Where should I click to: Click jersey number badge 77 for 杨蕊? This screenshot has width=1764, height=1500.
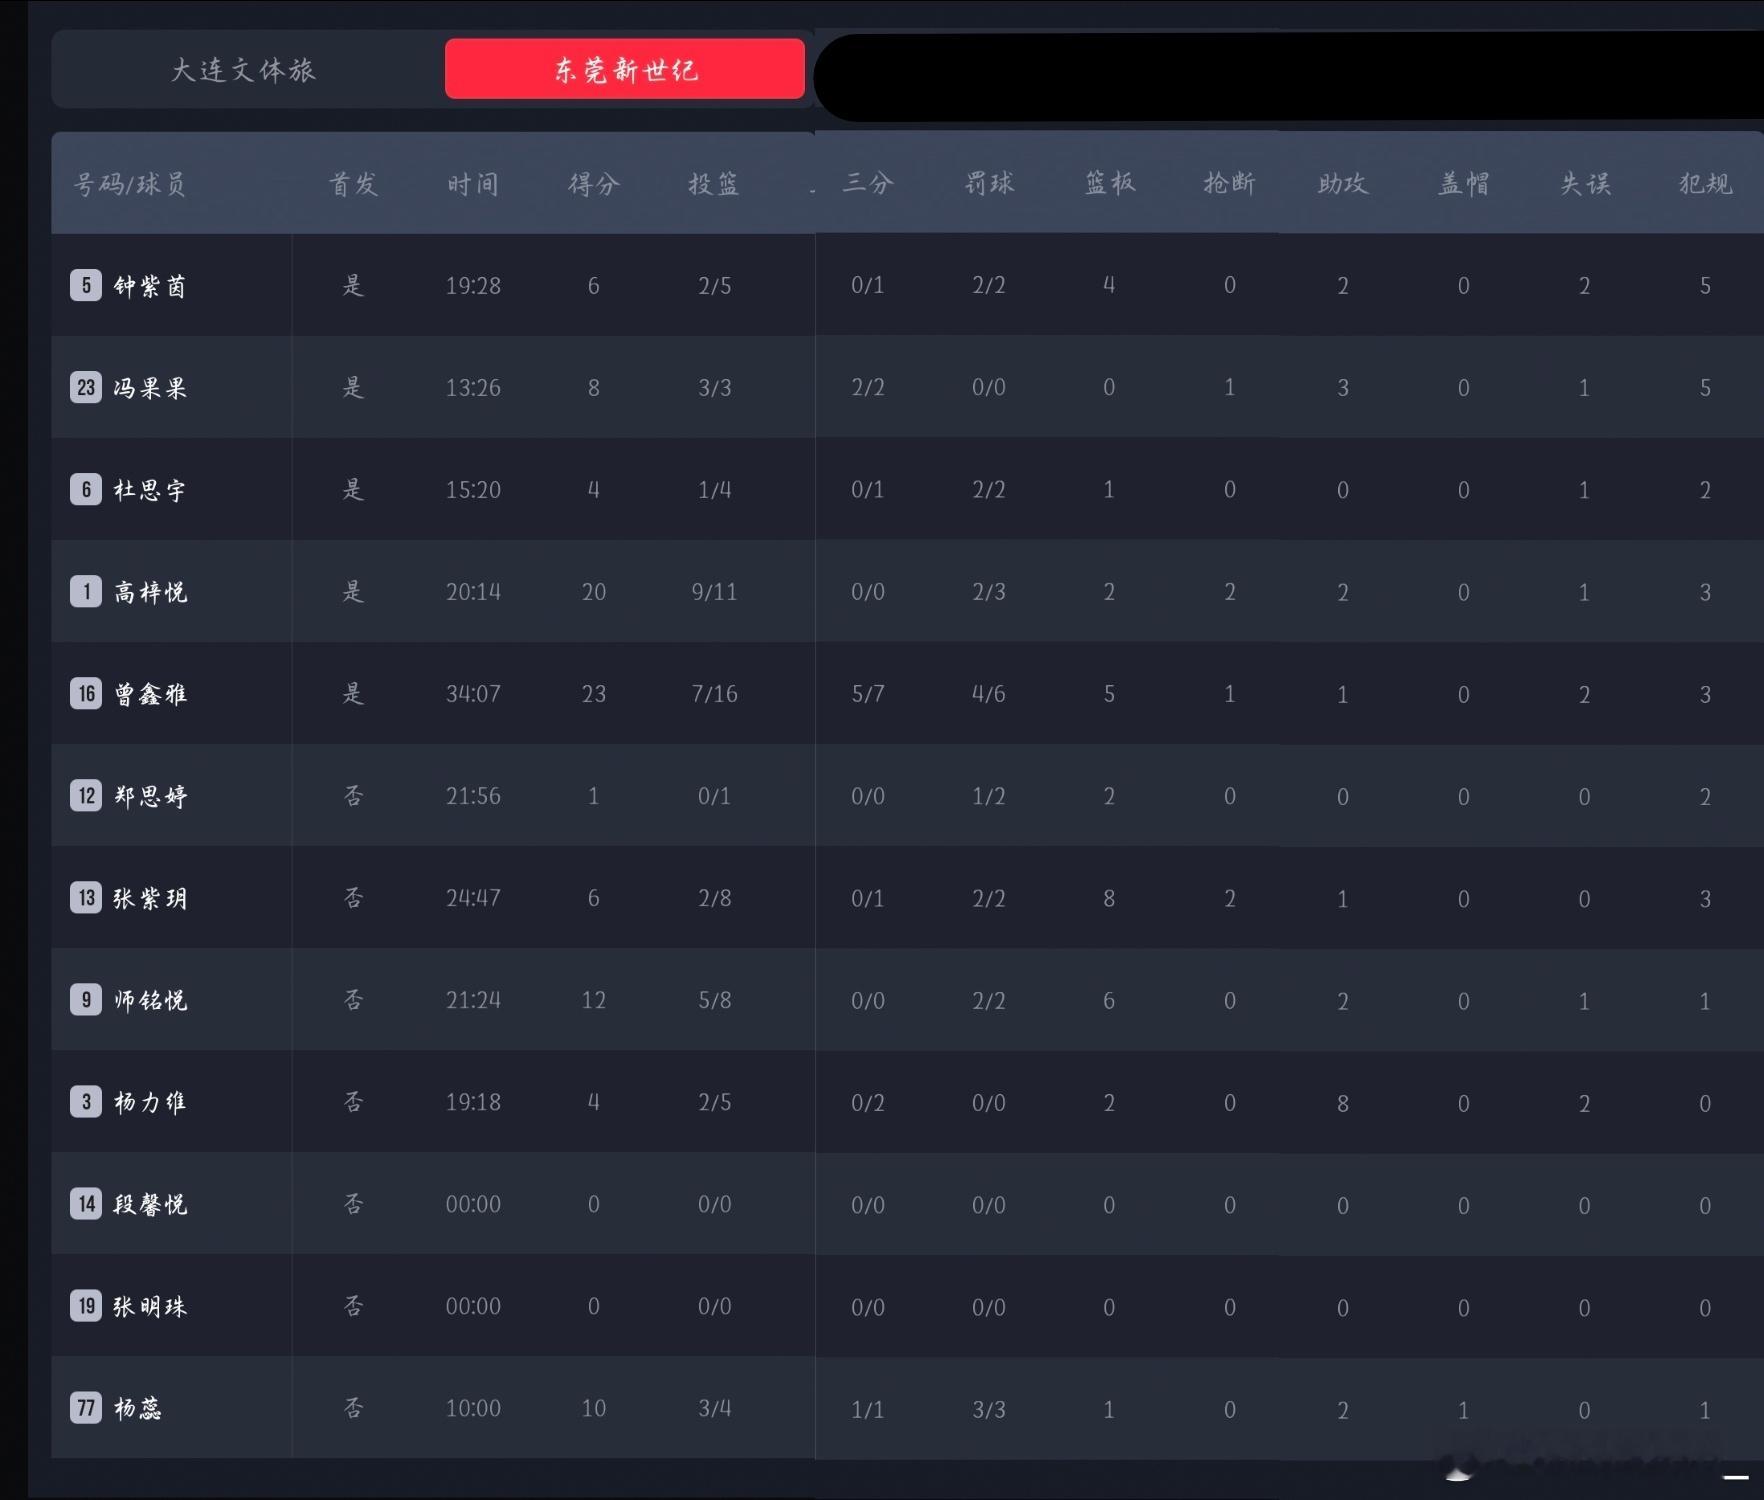click(x=86, y=1409)
